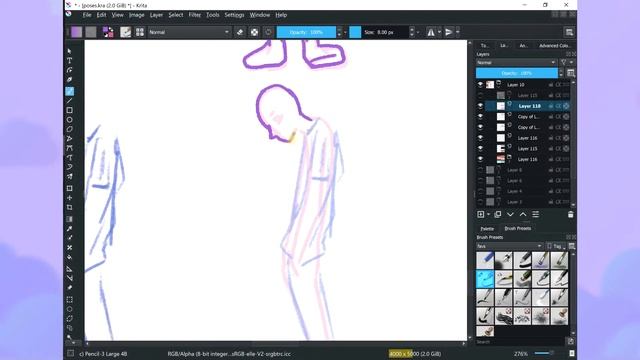Select the Bezier Curve tool
640x360 pixels.
[x=69, y=148]
